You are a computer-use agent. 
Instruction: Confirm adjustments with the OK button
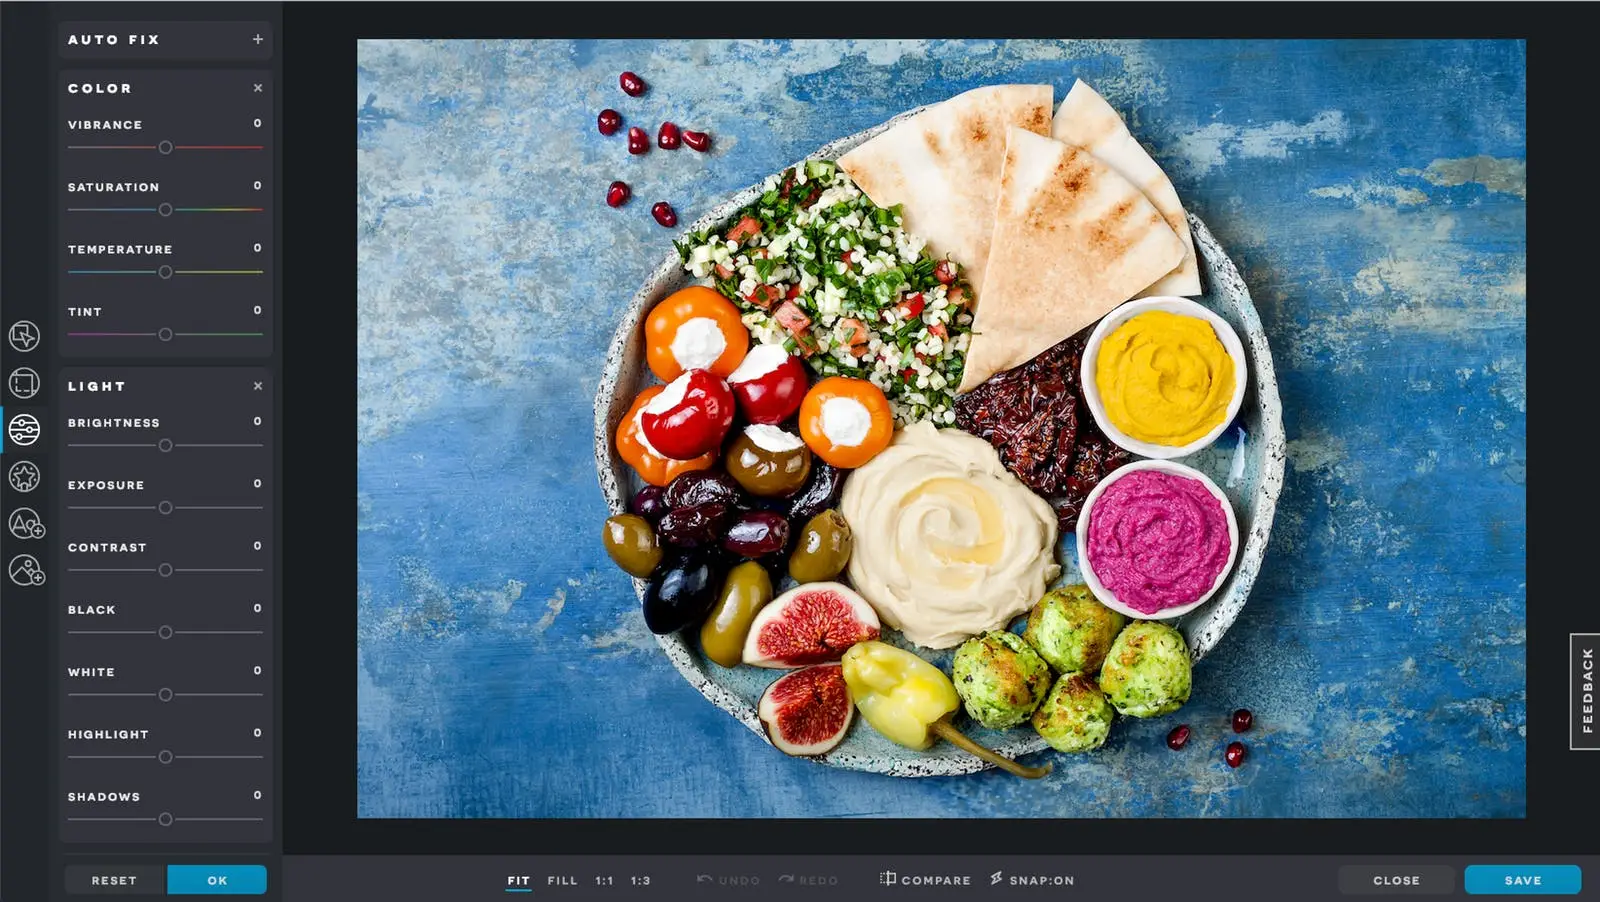216,880
